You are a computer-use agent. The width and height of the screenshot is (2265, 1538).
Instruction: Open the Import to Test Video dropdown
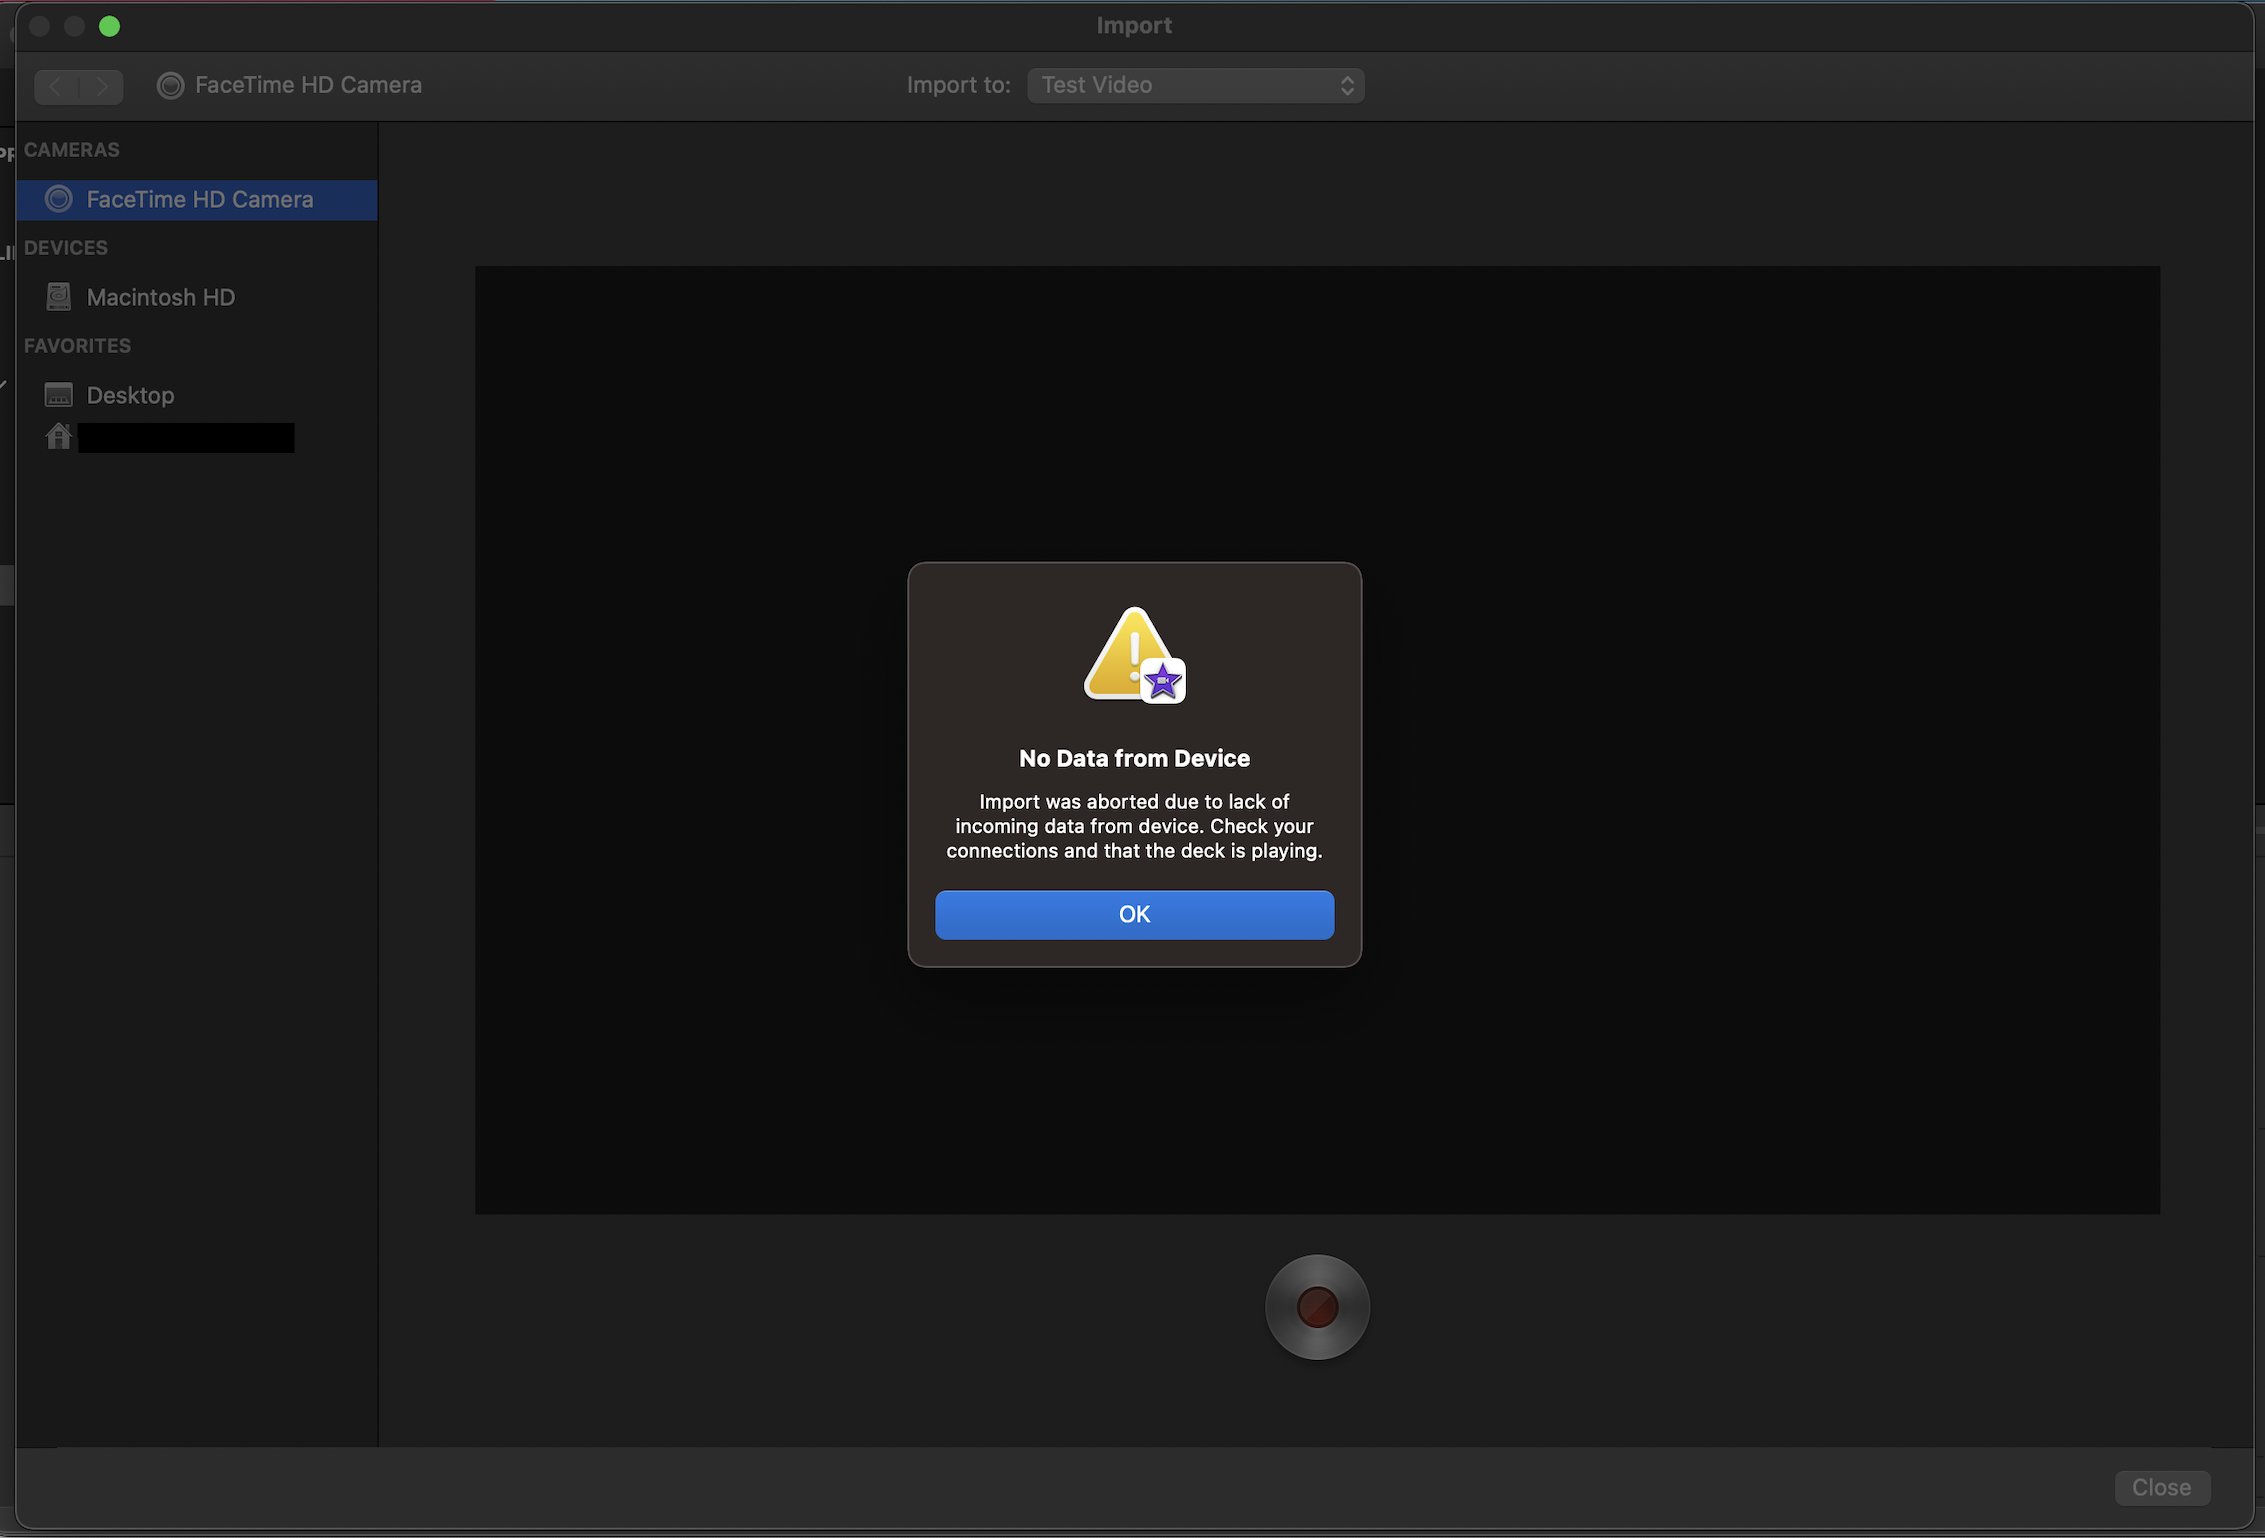(1194, 85)
